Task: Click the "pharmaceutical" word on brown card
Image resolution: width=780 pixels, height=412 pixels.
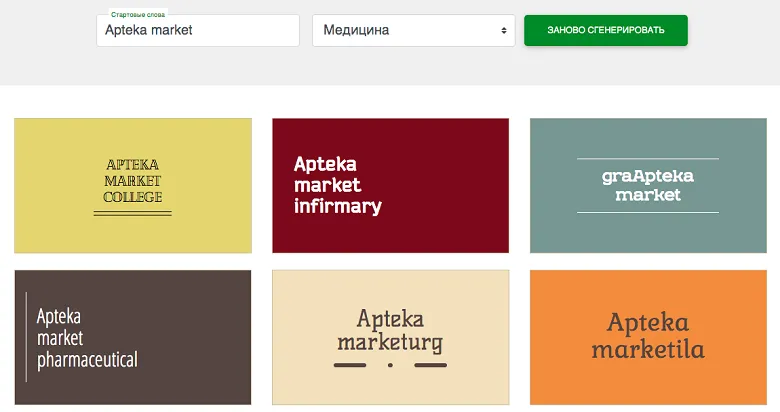Action: (x=87, y=359)
